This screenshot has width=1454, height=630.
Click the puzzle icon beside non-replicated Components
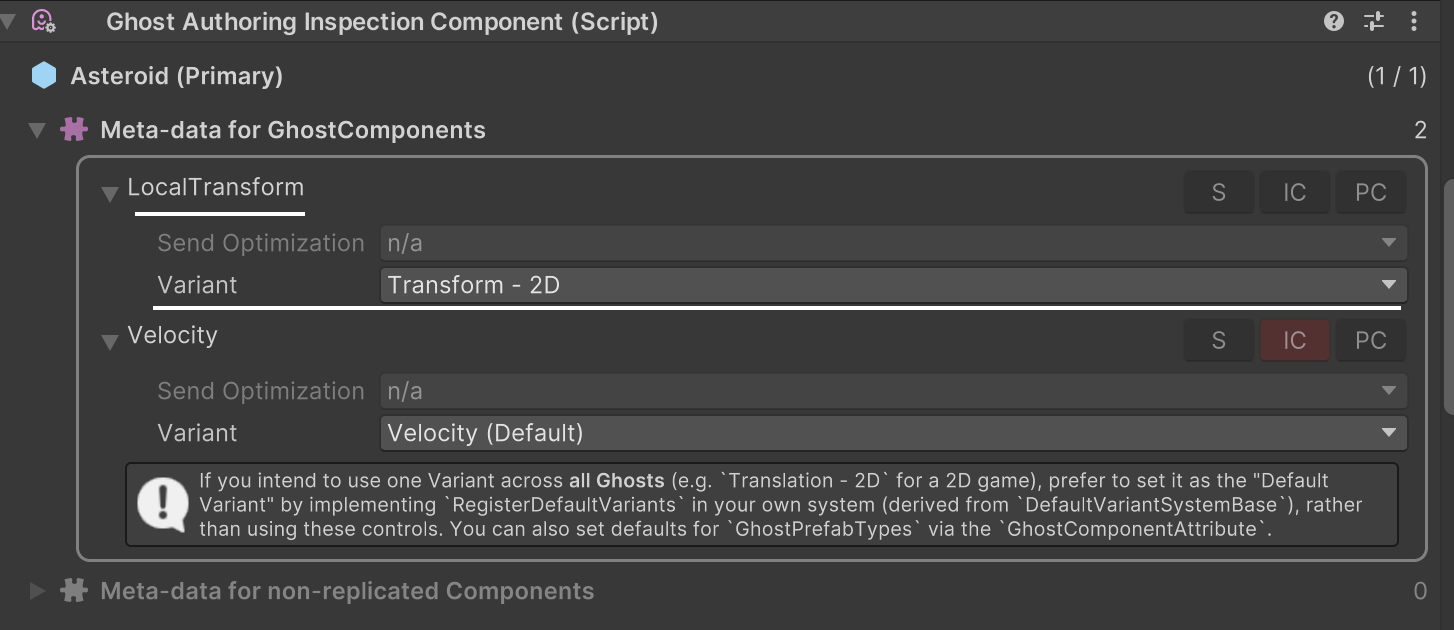click(74, 591)
